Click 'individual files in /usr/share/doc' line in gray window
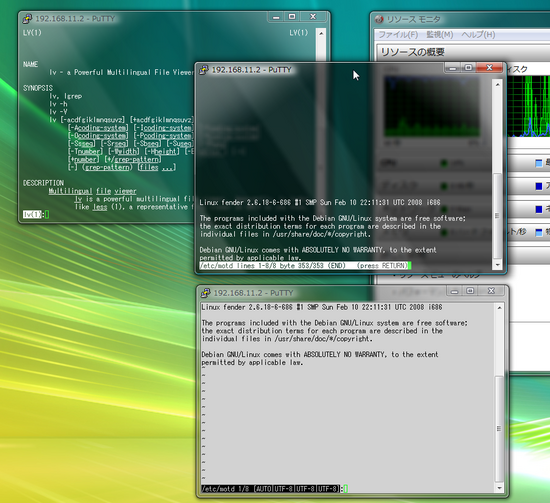 pos(287,339)
